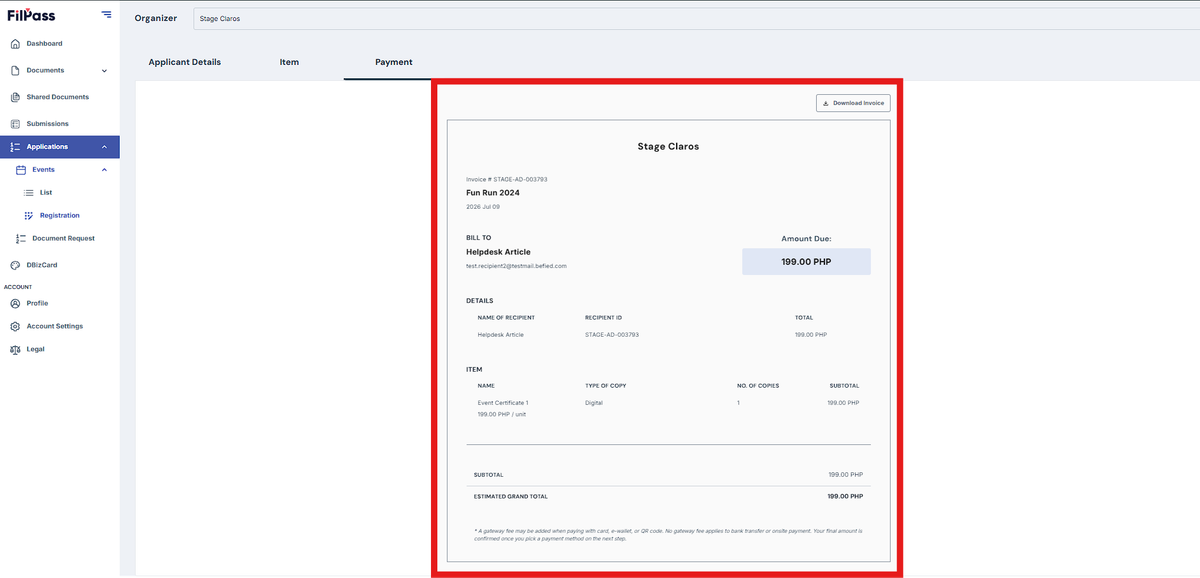The image size is (1200, 578).
Task: Click the Amount Due label
Action: tap(806, 239)
